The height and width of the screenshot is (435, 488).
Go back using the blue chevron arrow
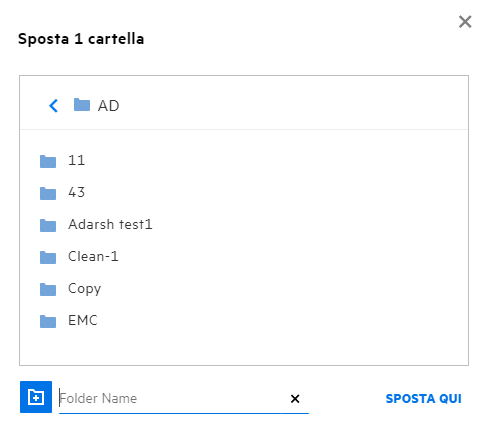pos(54,106)
